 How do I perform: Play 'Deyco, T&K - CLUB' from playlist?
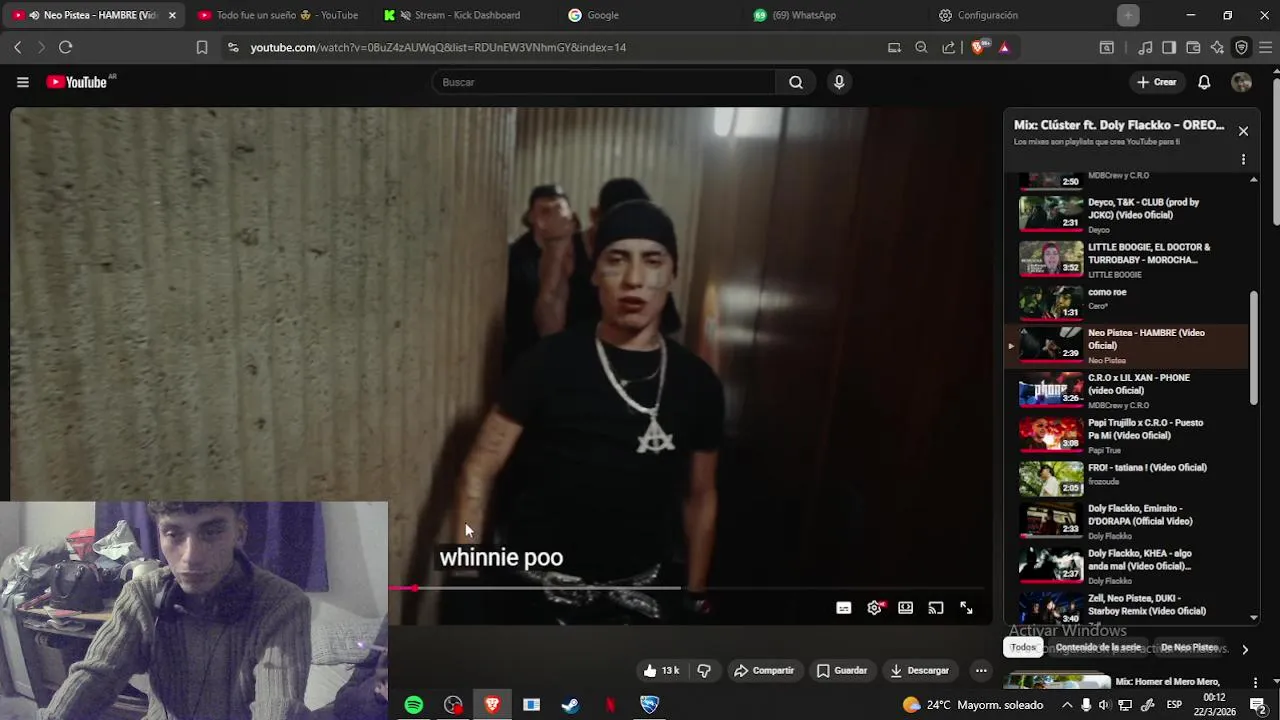click(1128, 214)
